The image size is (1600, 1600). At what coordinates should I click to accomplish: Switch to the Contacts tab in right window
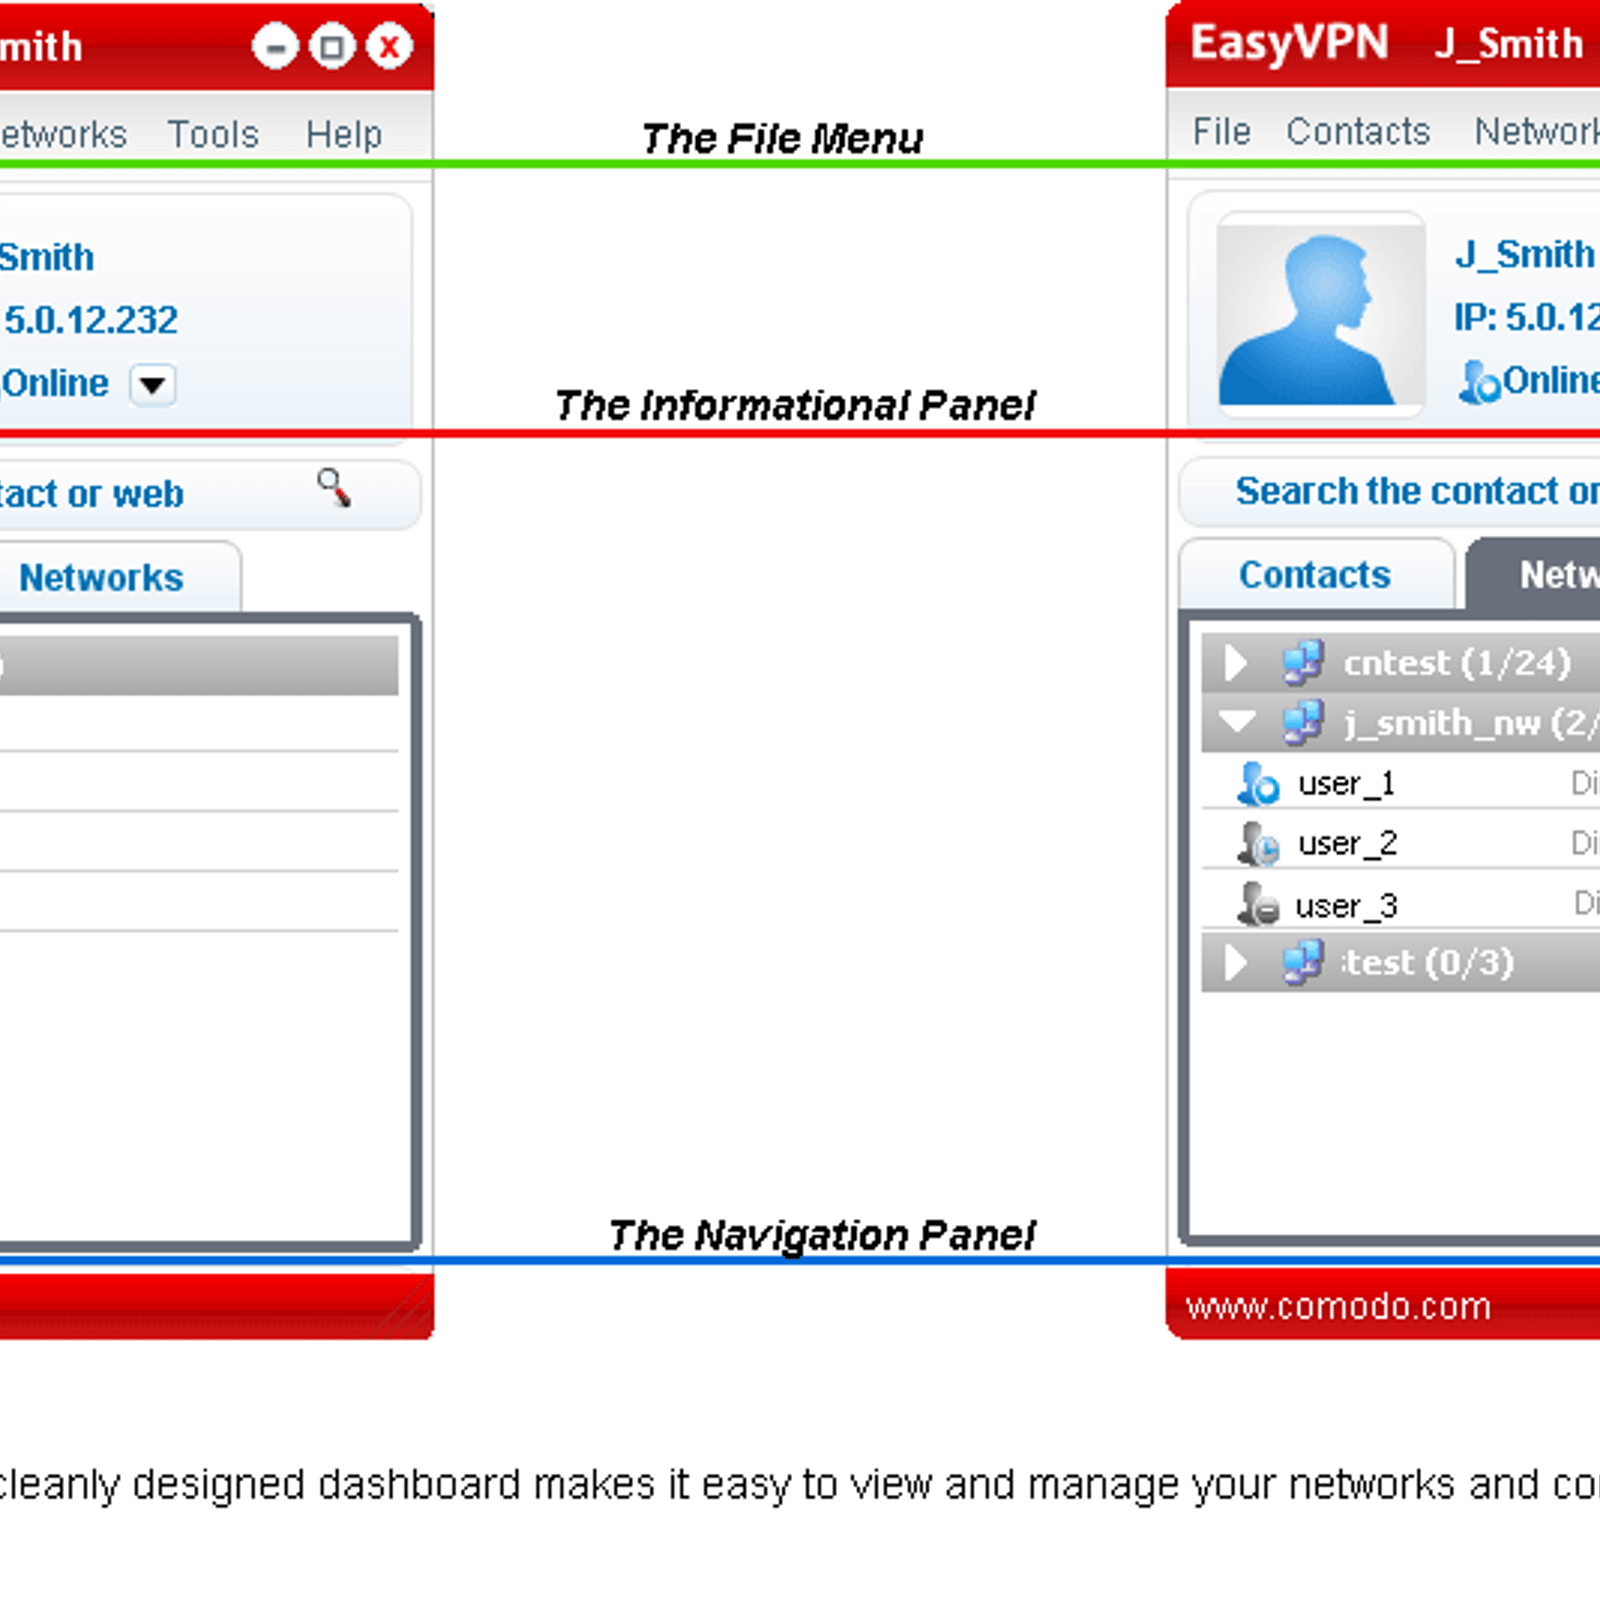1315,574
